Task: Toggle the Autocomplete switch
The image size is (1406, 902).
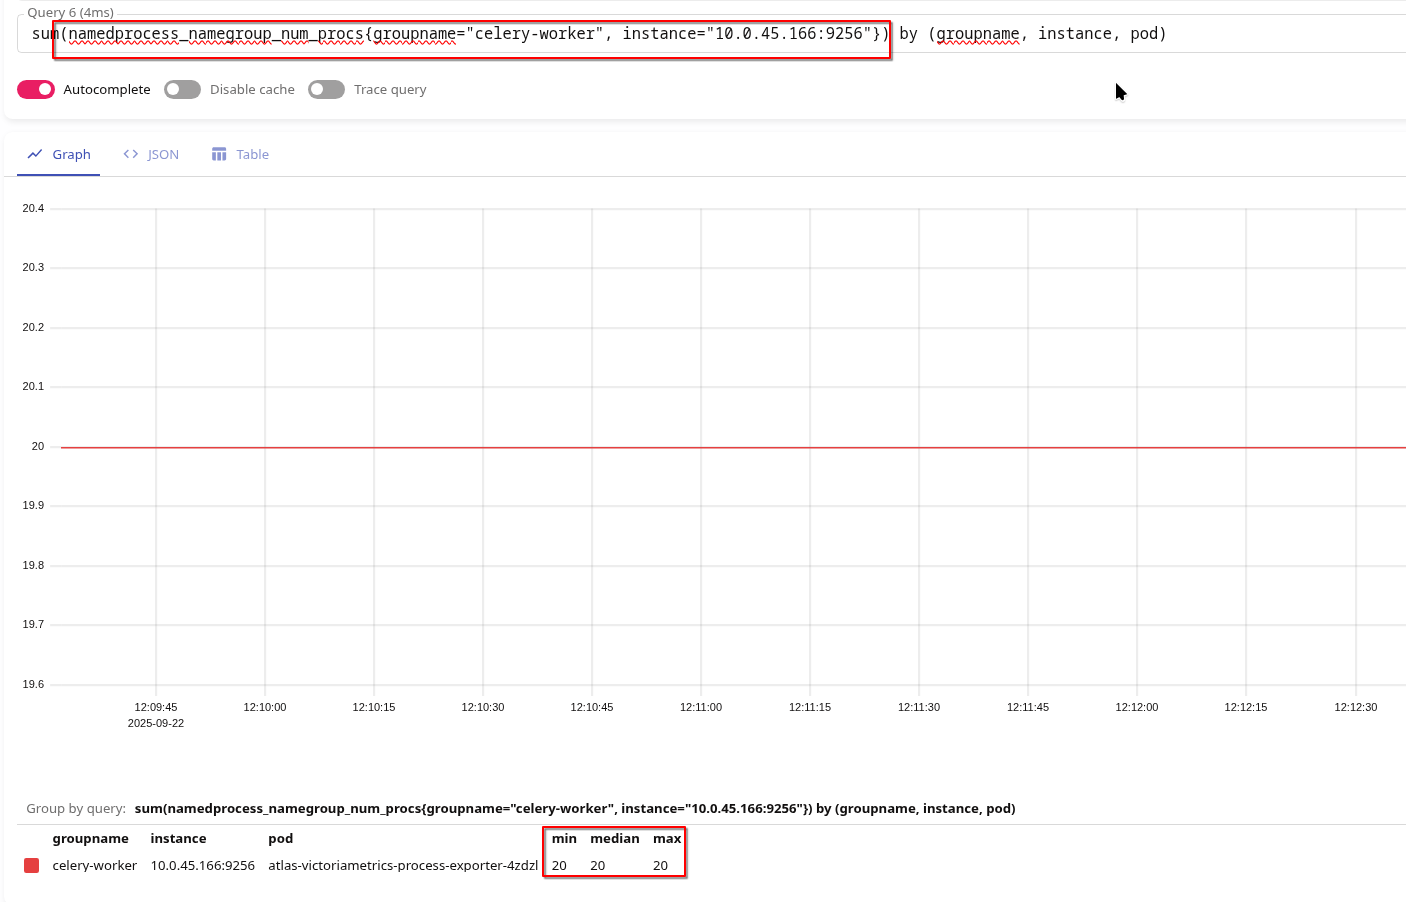Action: (x=36, y=90)
